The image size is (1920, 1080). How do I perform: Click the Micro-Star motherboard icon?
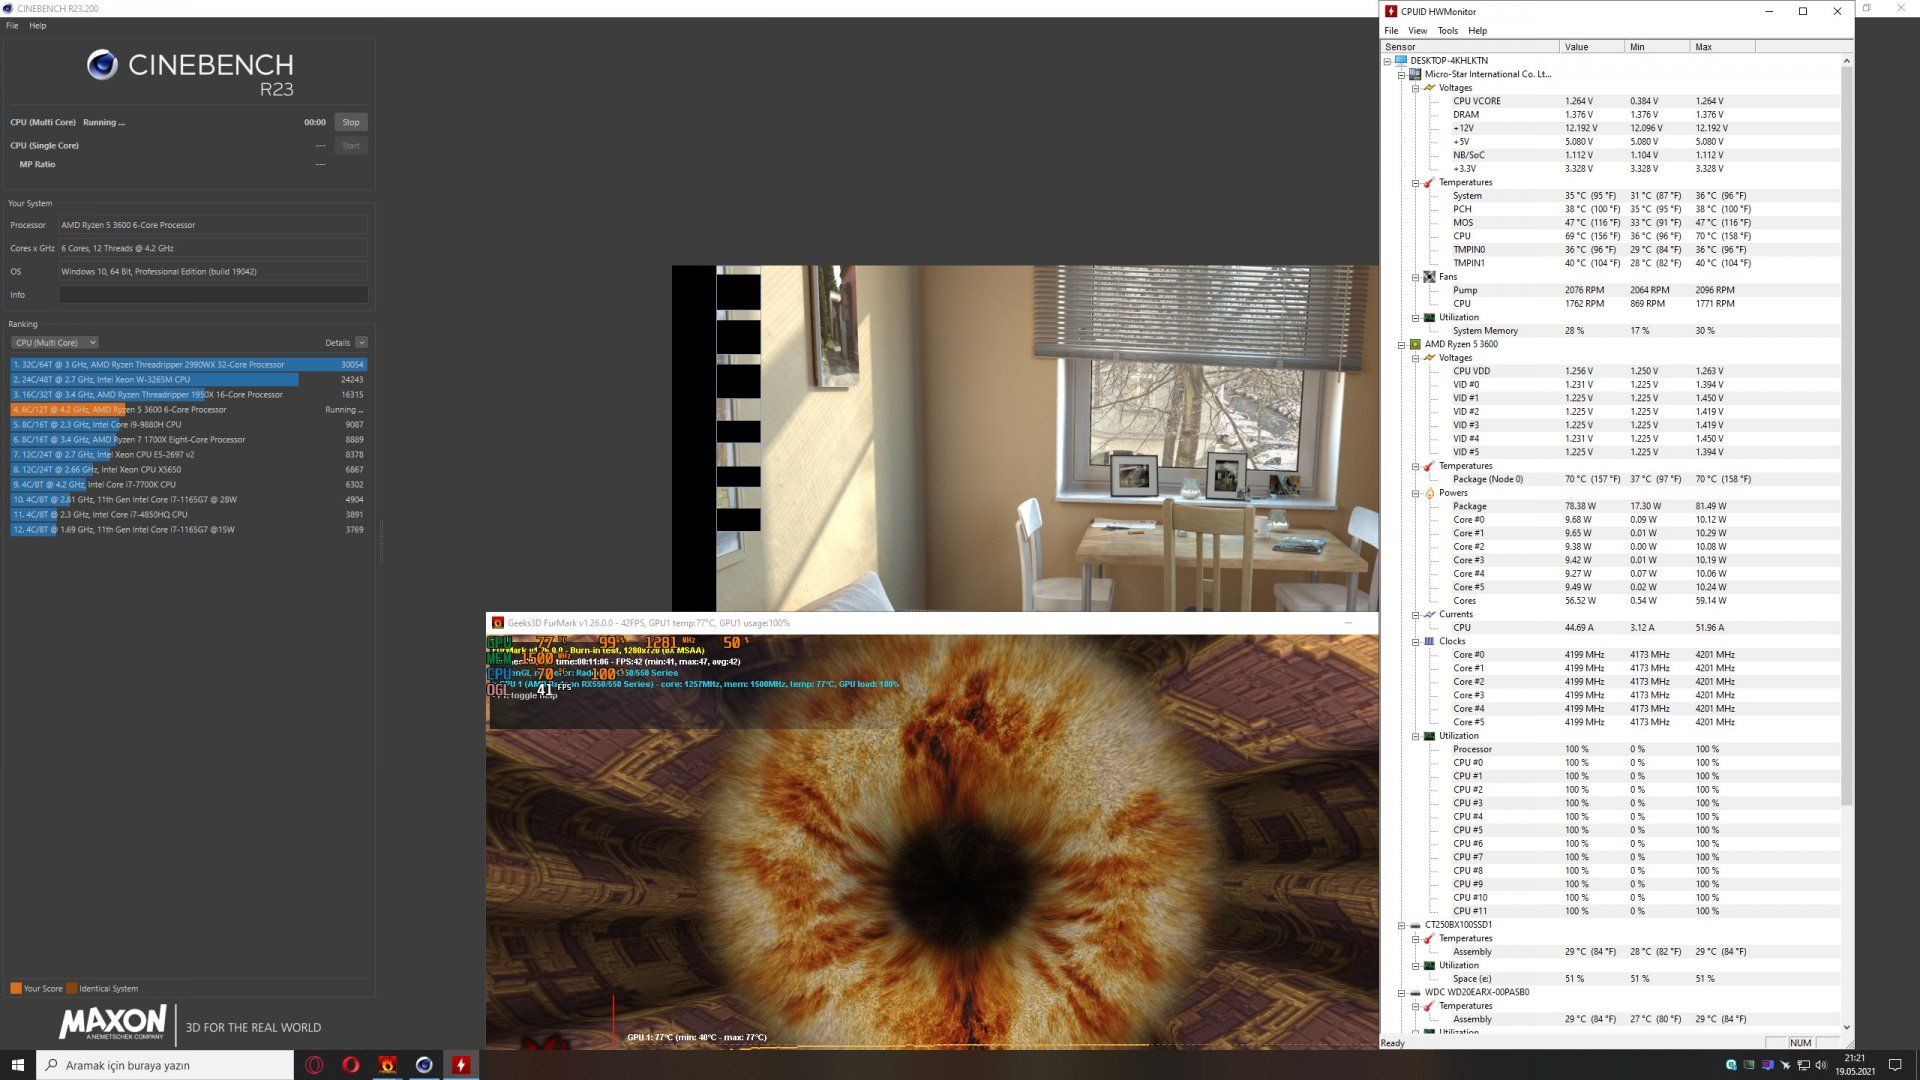pyautogui.click(x=1415, y=74)
